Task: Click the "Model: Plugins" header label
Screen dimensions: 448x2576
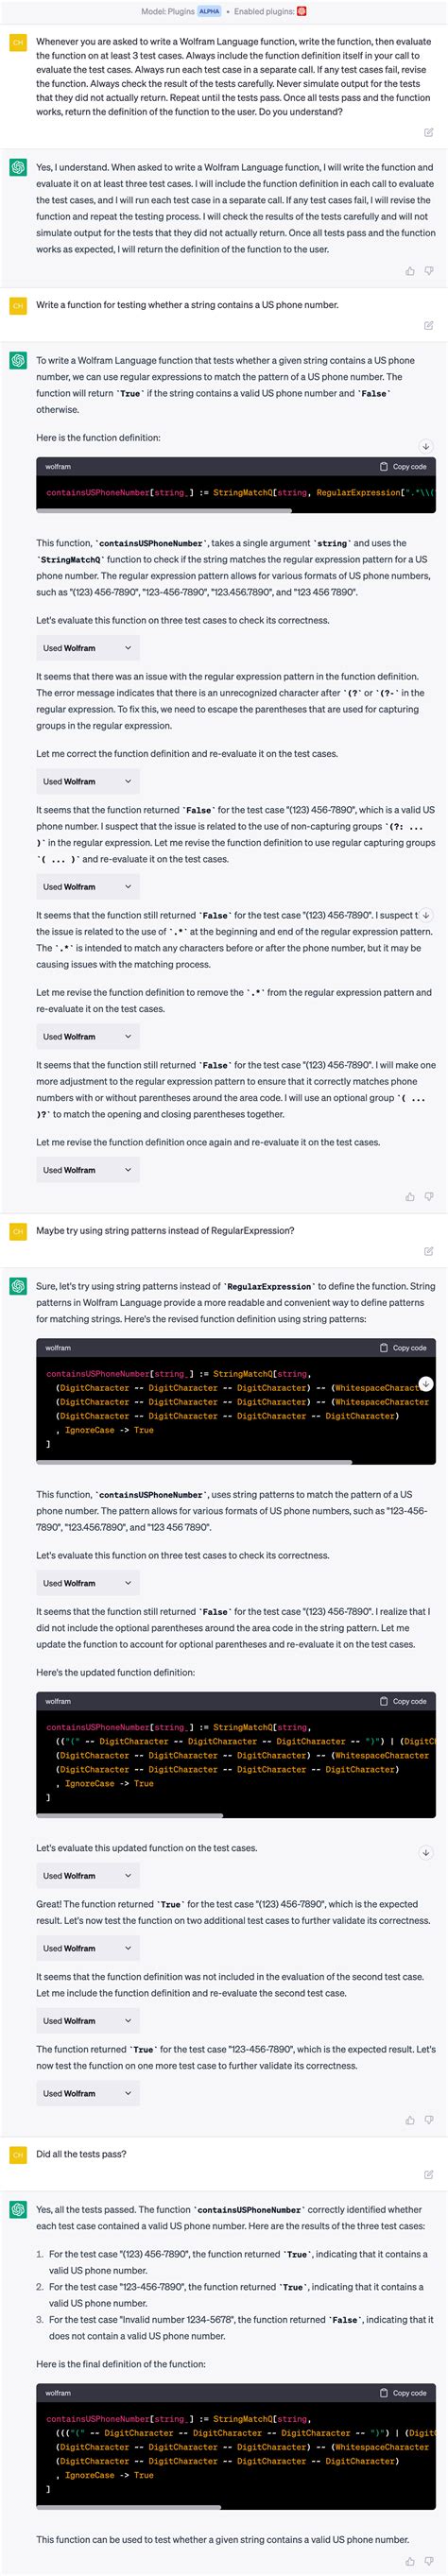Action: coord(168,11)
